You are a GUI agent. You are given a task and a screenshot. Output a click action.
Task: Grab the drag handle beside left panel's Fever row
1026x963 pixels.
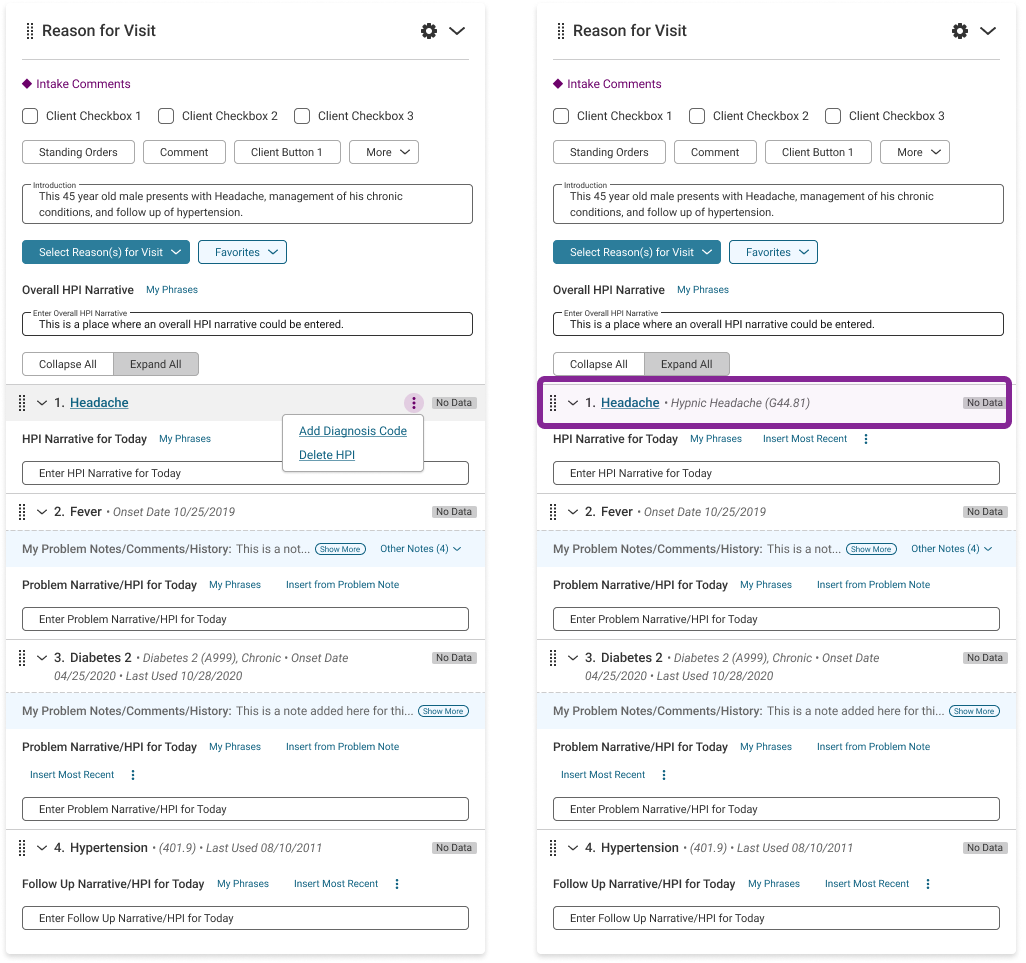click(x=22, y=512)
